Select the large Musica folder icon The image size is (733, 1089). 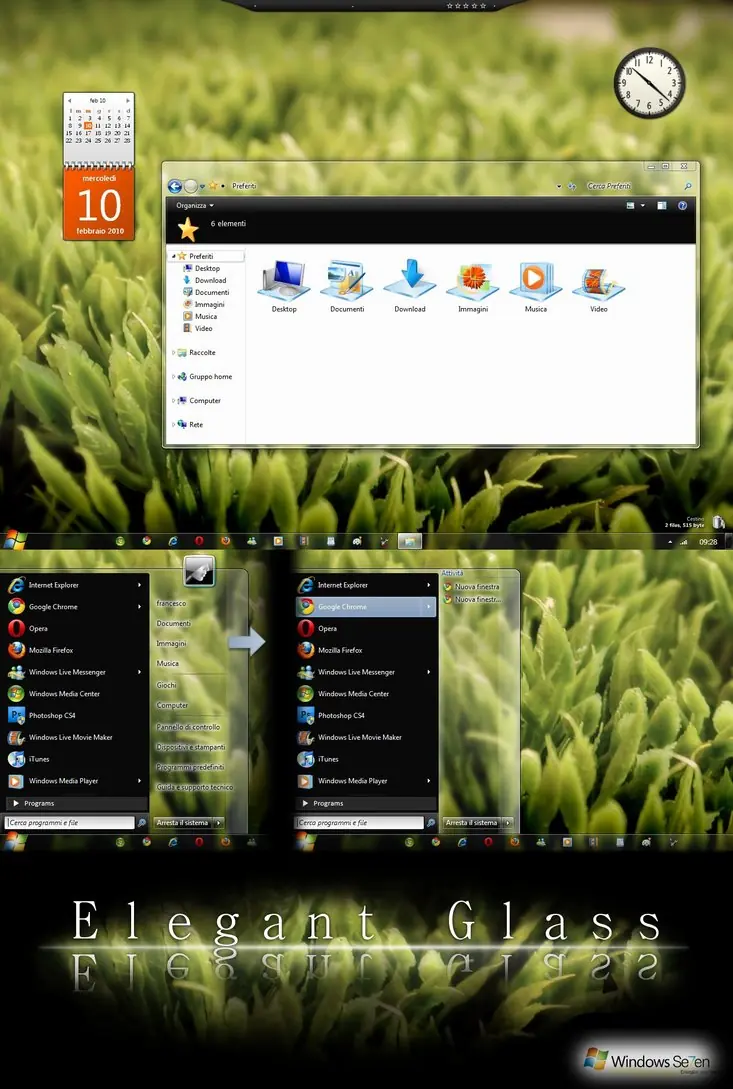pyautogui.click(x=535, y=286)
